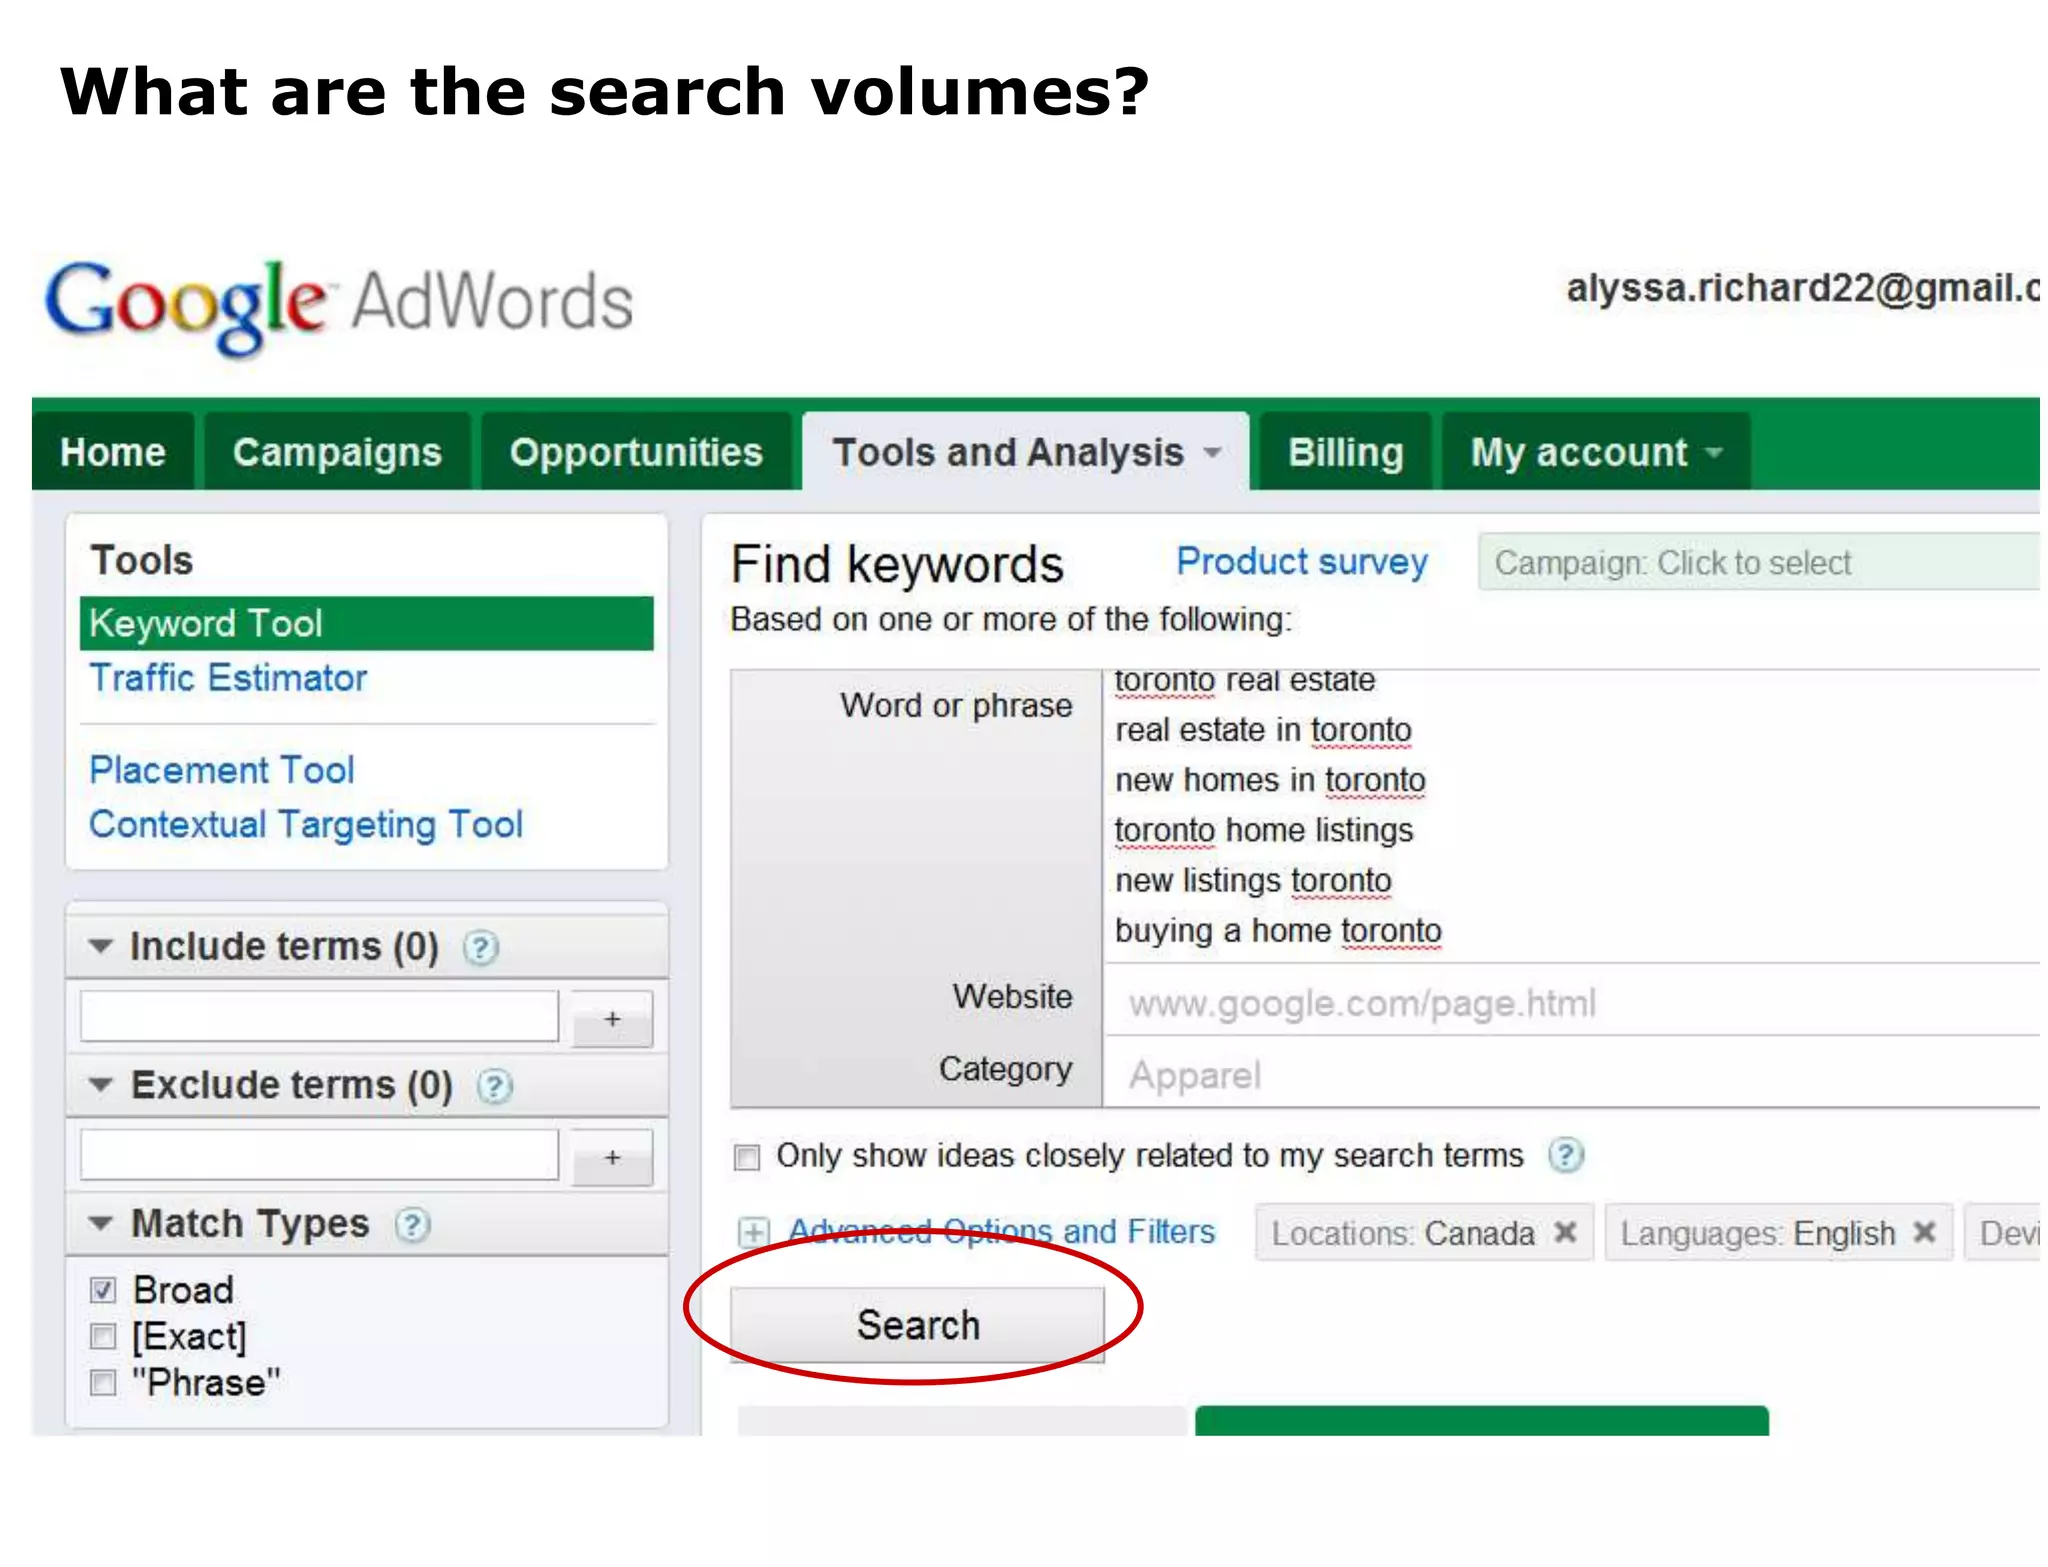
Task: Open Campaign: Click to select dropdown
Action: coord(1759,563)
